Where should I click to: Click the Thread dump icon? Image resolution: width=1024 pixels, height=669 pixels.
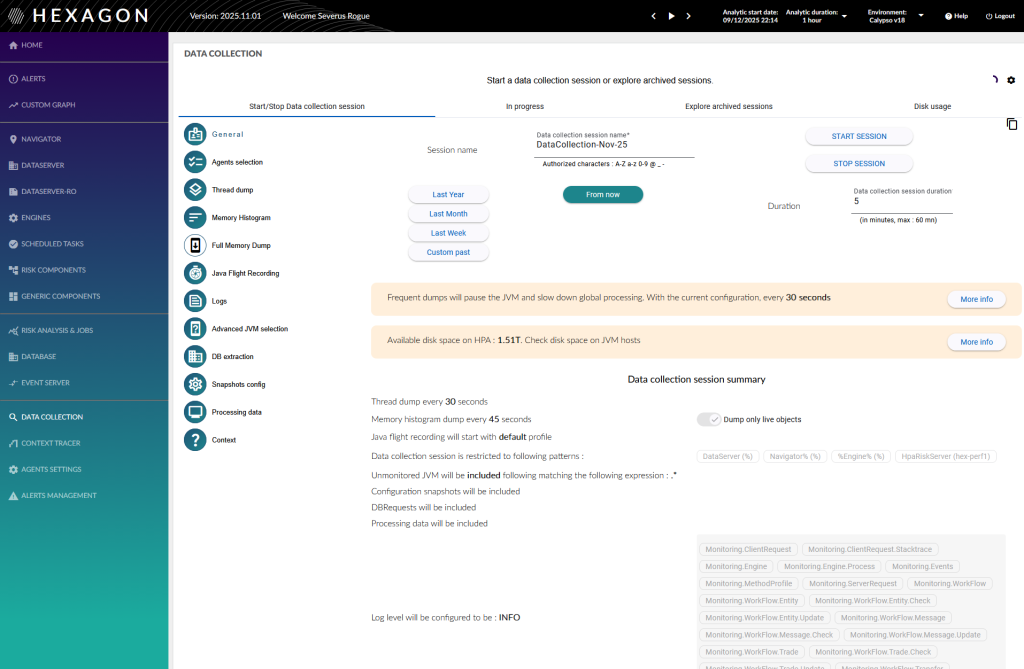pos(195,189)
